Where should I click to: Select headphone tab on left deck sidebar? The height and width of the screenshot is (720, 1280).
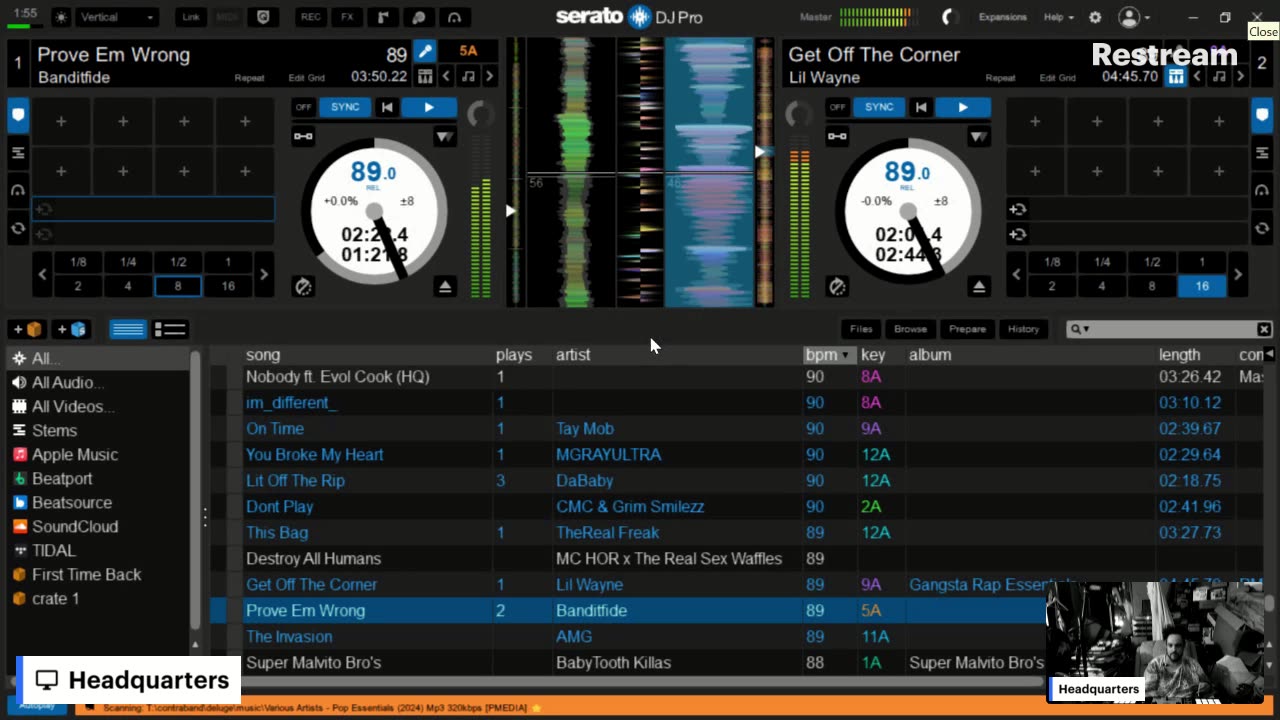pyautogui.click(x=18, y=190)
